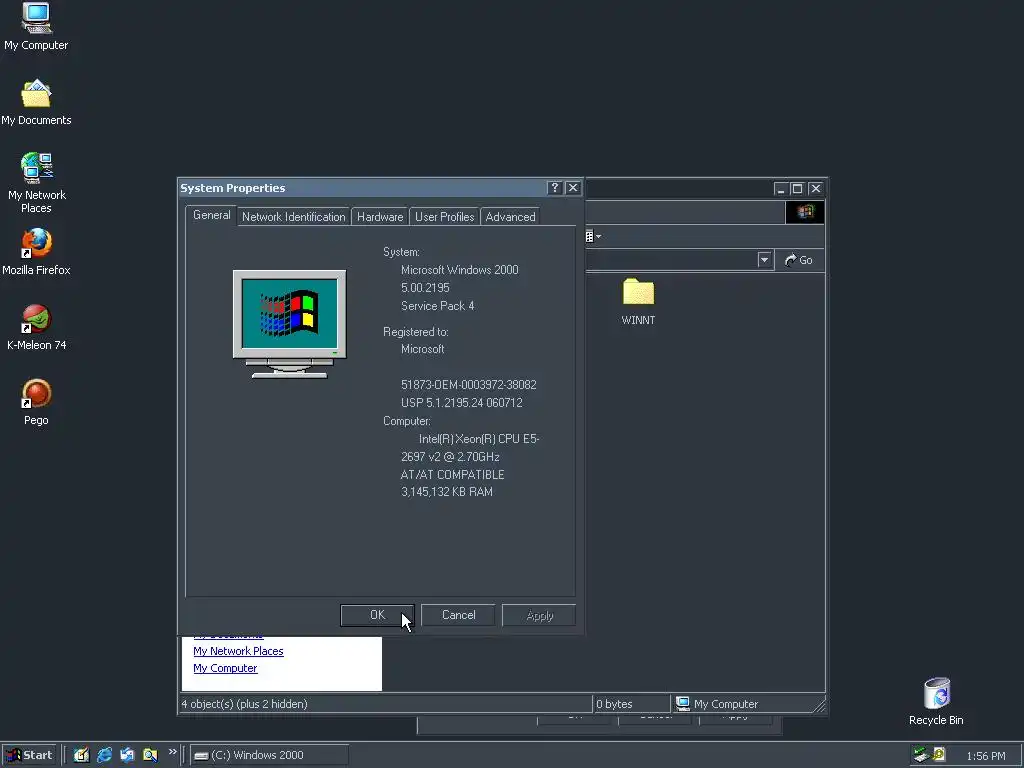The image size is (1024, 768).
Task: Open the folder search quick launch icon
Action: click(150, 755)
